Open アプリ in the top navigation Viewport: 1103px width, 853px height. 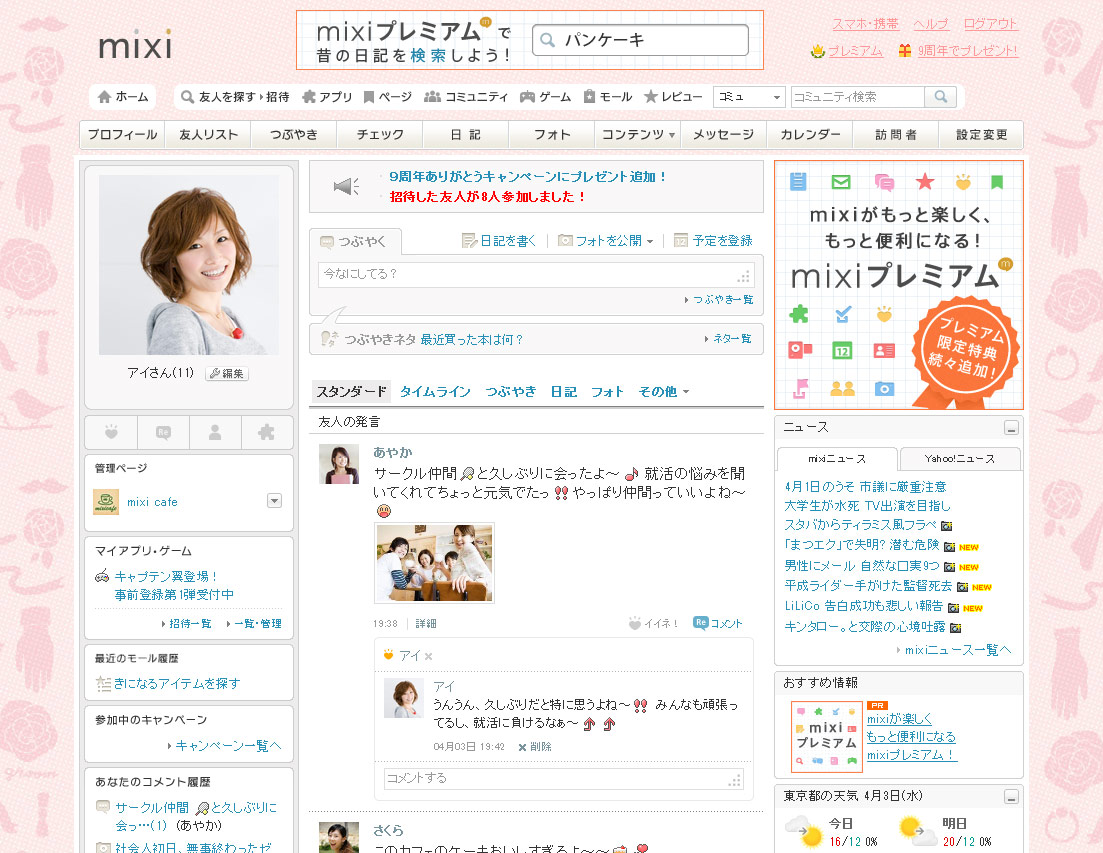point(327,97)
